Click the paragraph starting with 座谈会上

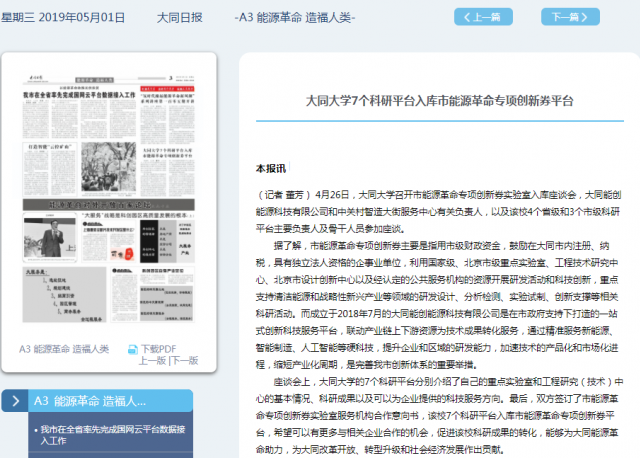[439, 416]
